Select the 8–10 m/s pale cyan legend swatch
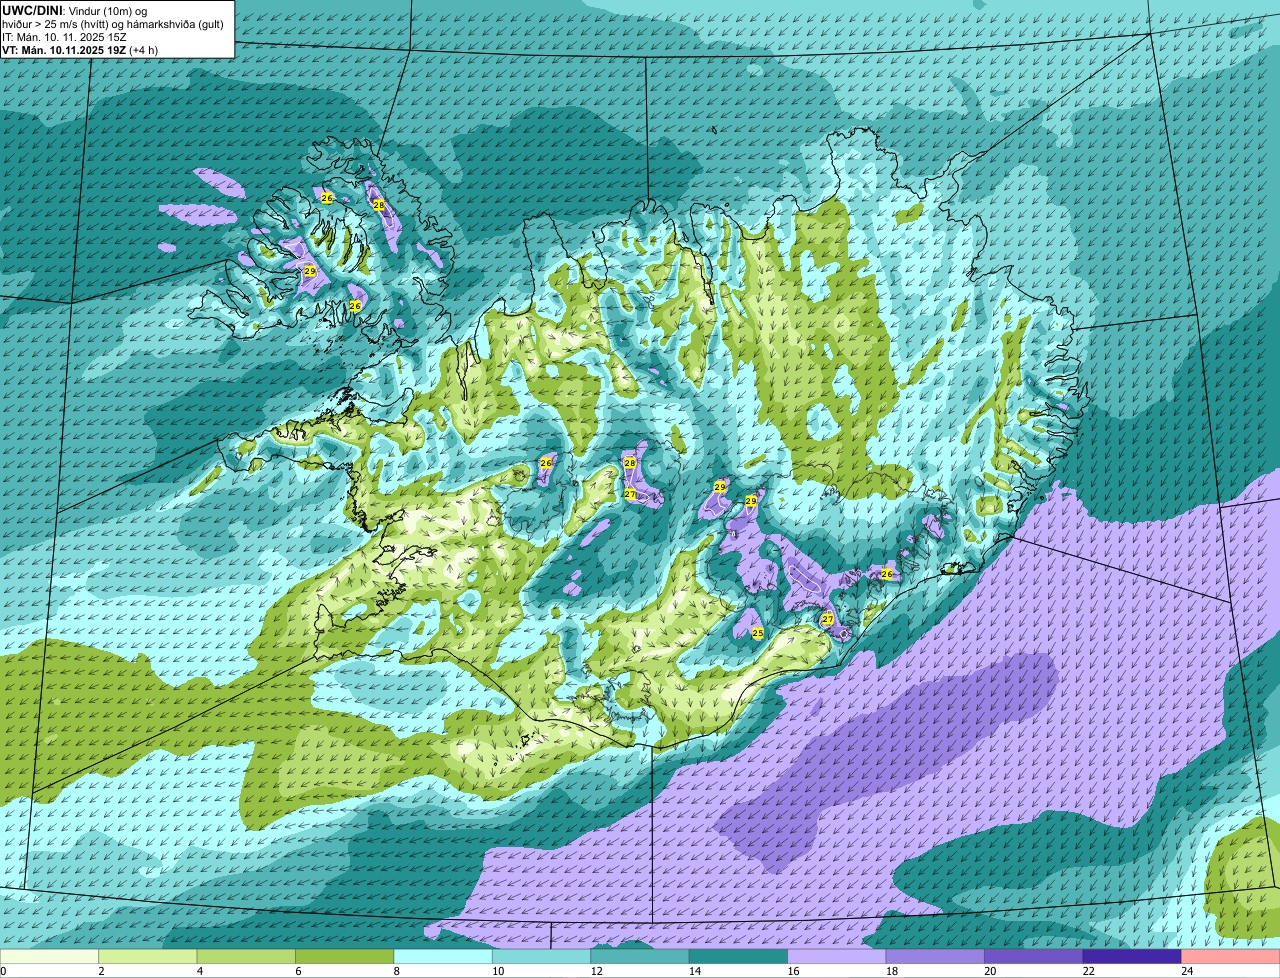 click(444, 956)
